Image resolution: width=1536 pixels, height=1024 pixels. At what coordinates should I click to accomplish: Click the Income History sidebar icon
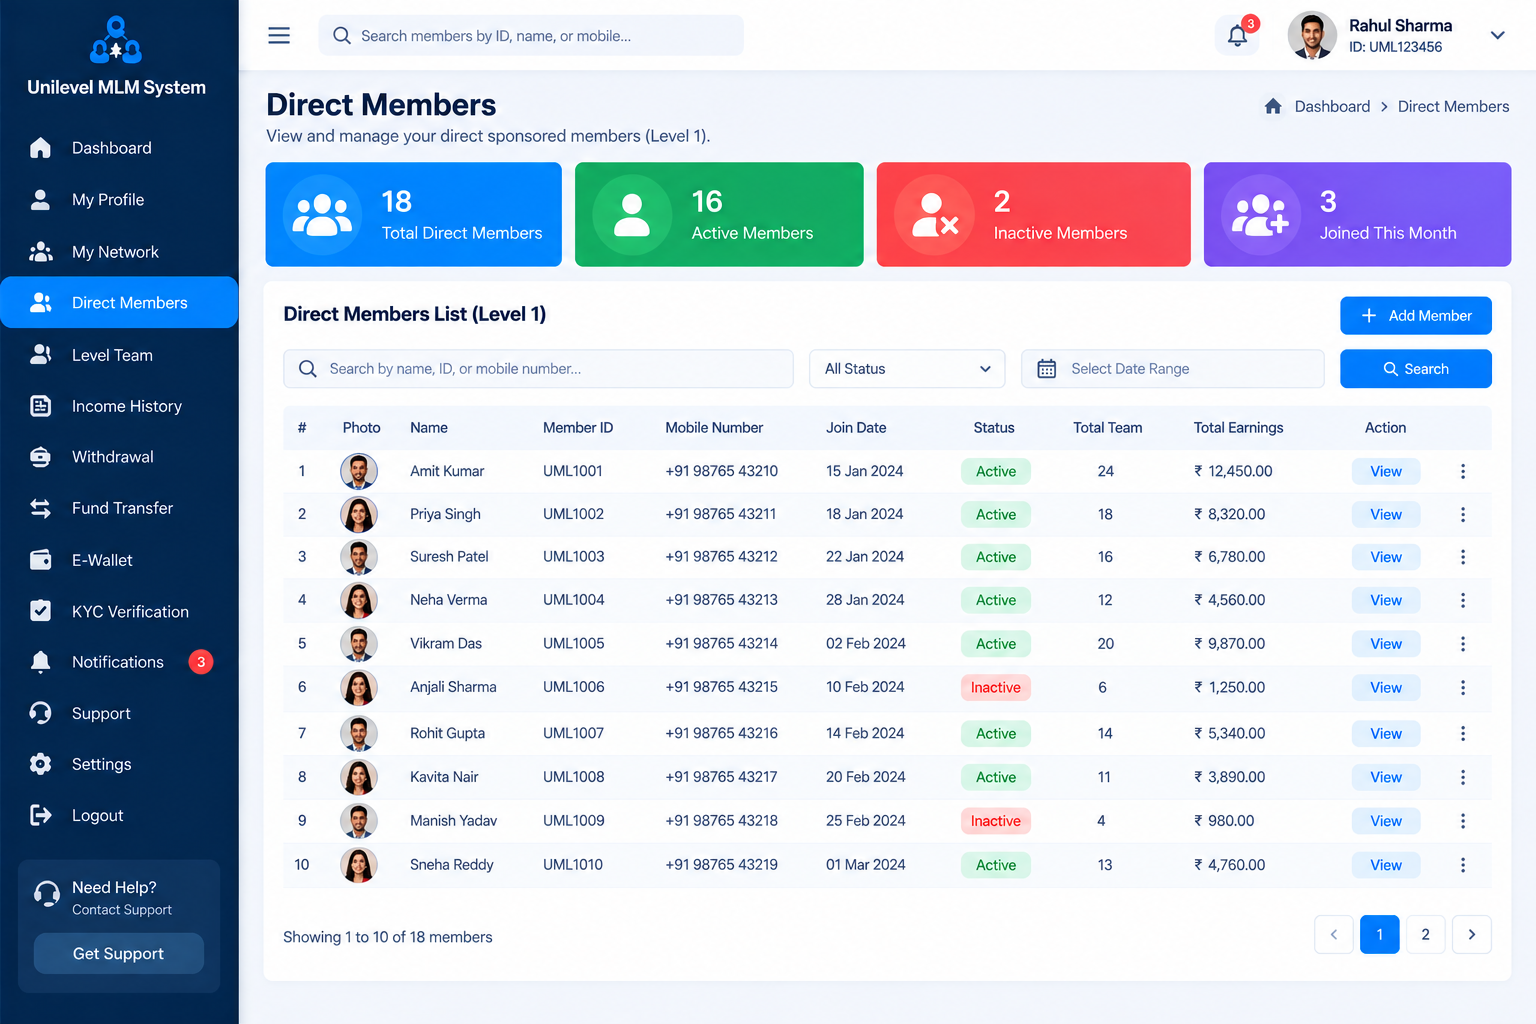click(x=41, y=406)
